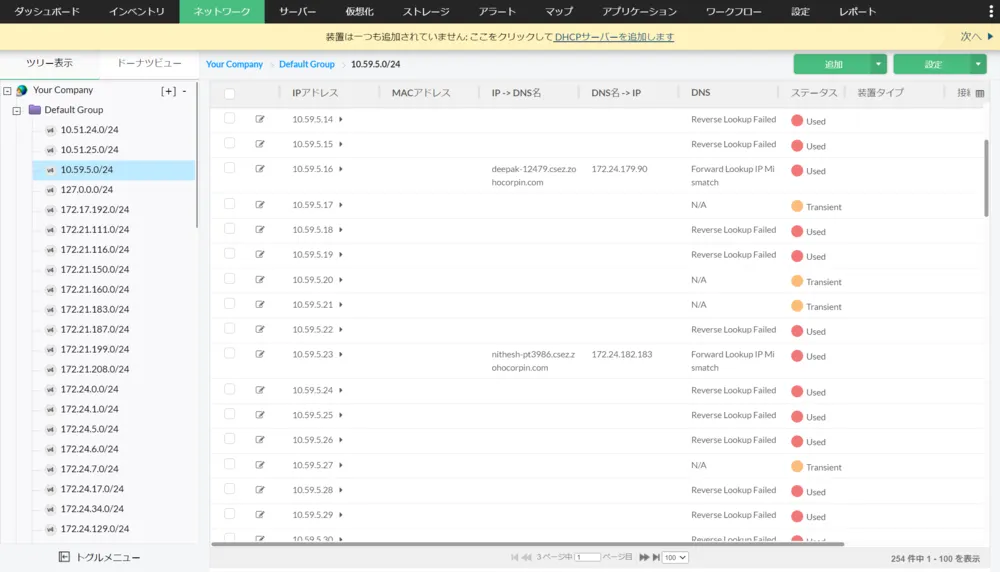Click the green 設定 button
This screenshot has height=572, width=1000.
(x=932, y=64)
